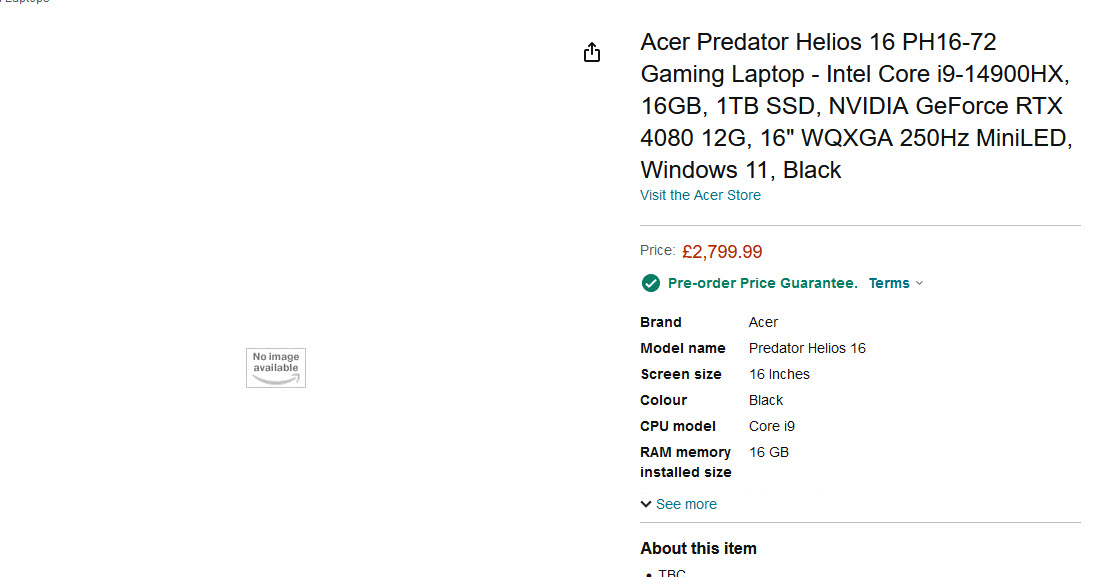Viewport: 1096px width, 577px height.
Task: Click the Model name Predator Helios 16 entry
Action: point(807,348)
